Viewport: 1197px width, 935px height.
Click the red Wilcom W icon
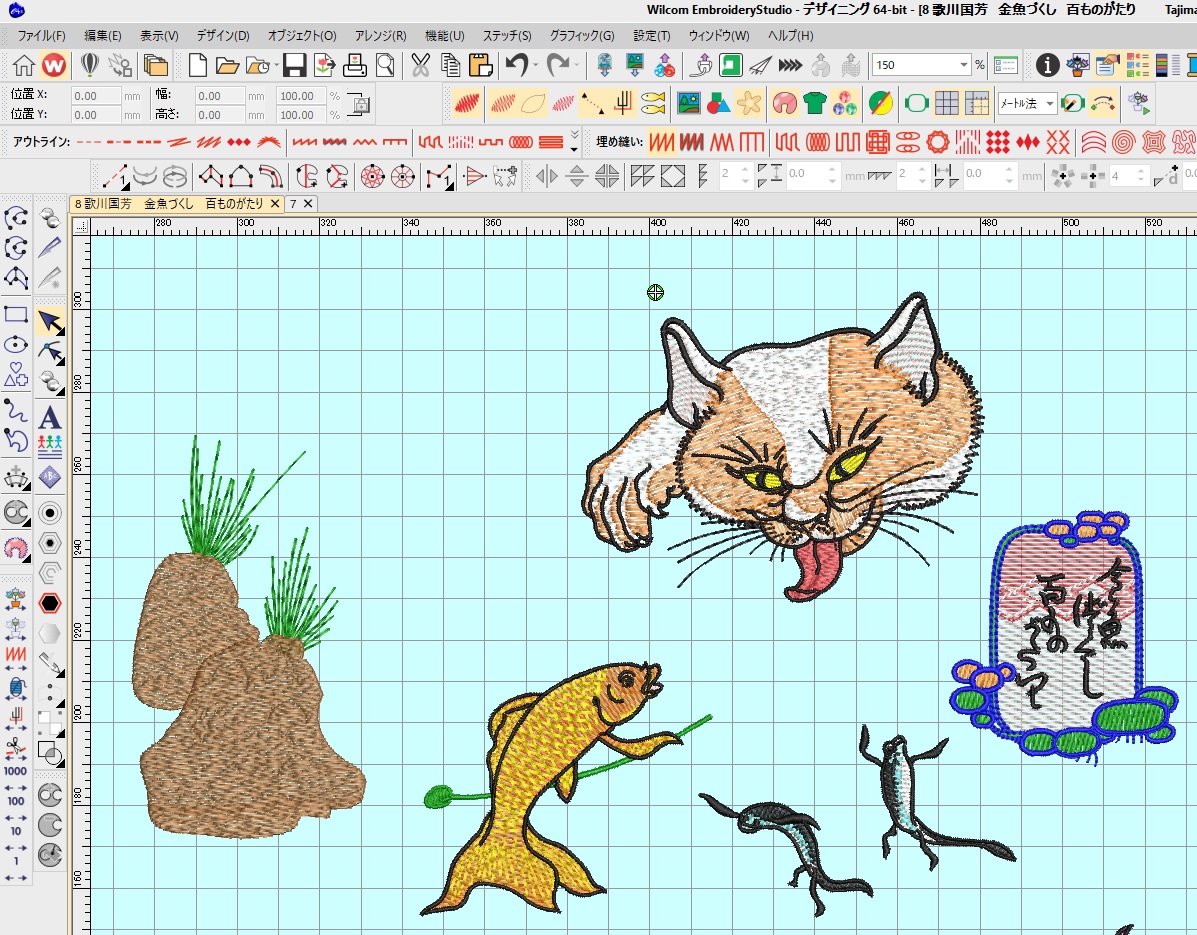(53, 65)
